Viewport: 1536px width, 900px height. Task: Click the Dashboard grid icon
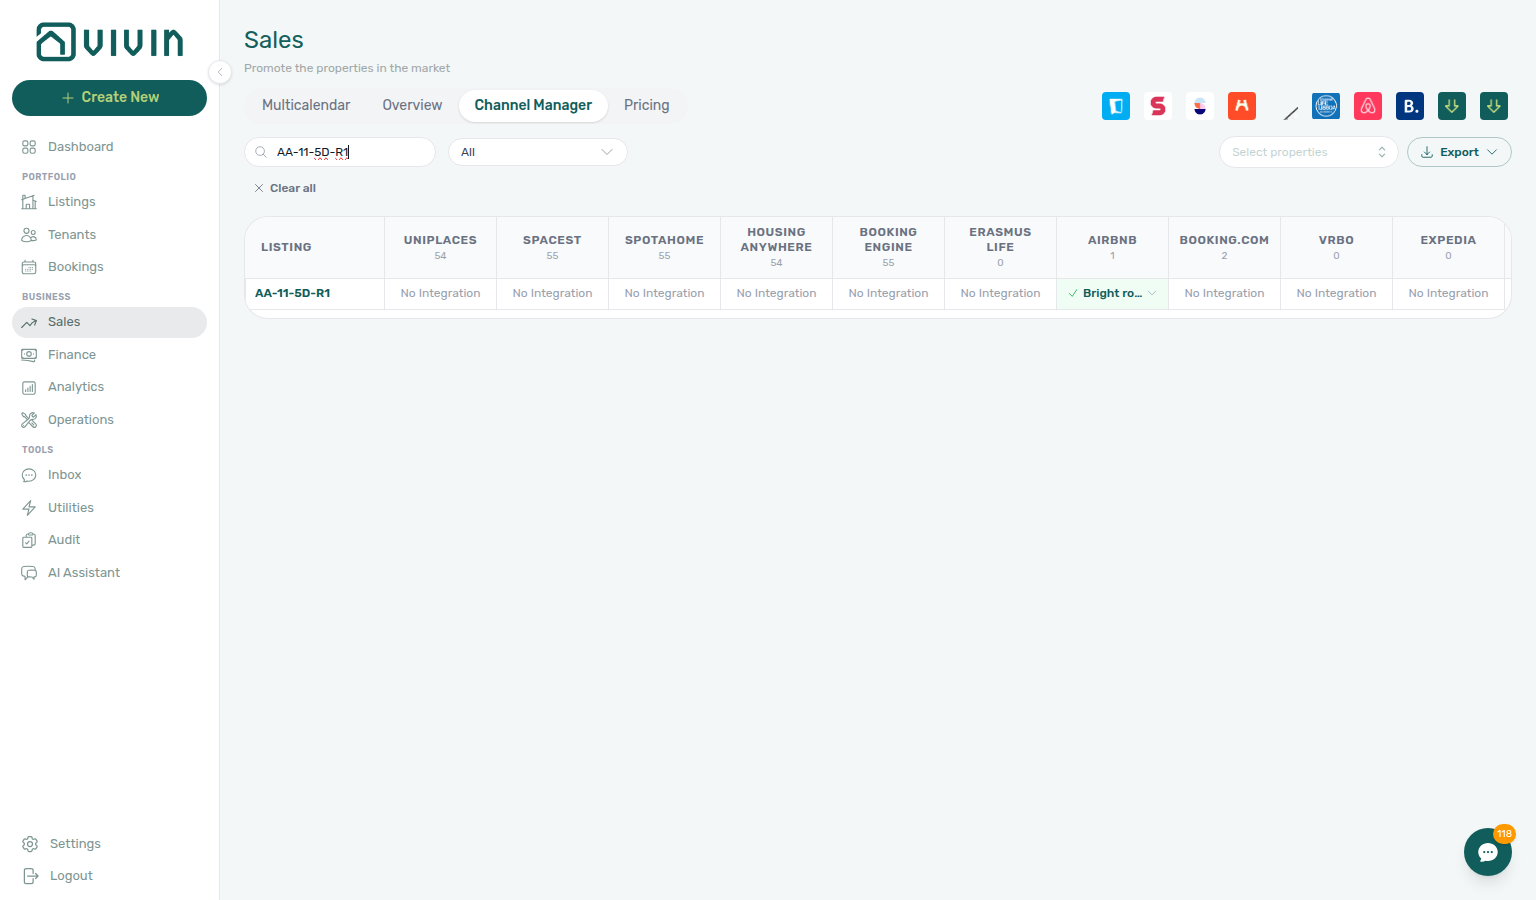tap(29, 147)
